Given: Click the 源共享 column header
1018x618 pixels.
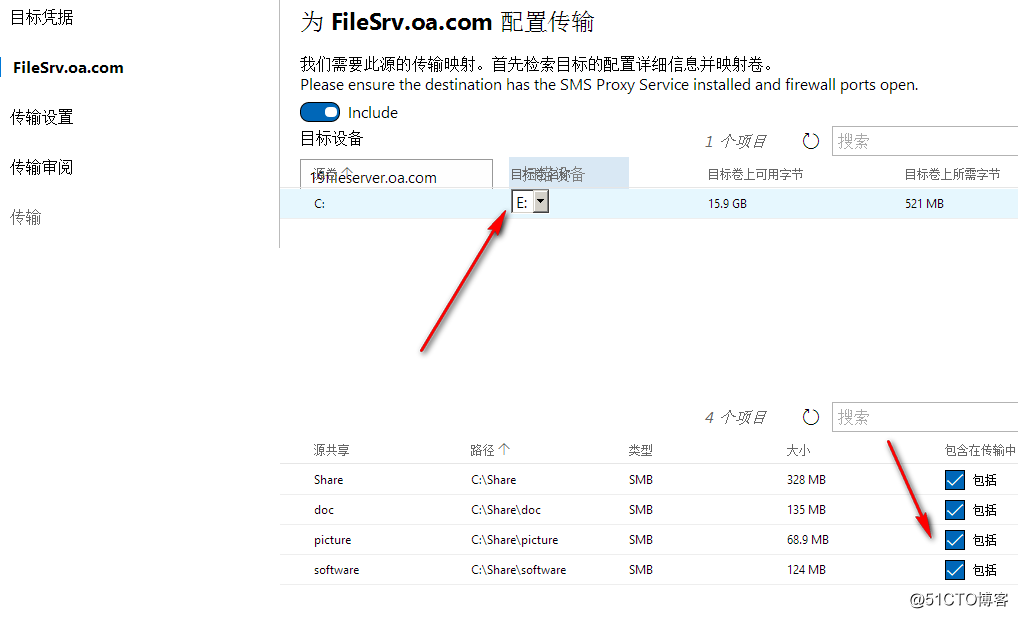Looking at the screenshot, I should pos(331,450).
